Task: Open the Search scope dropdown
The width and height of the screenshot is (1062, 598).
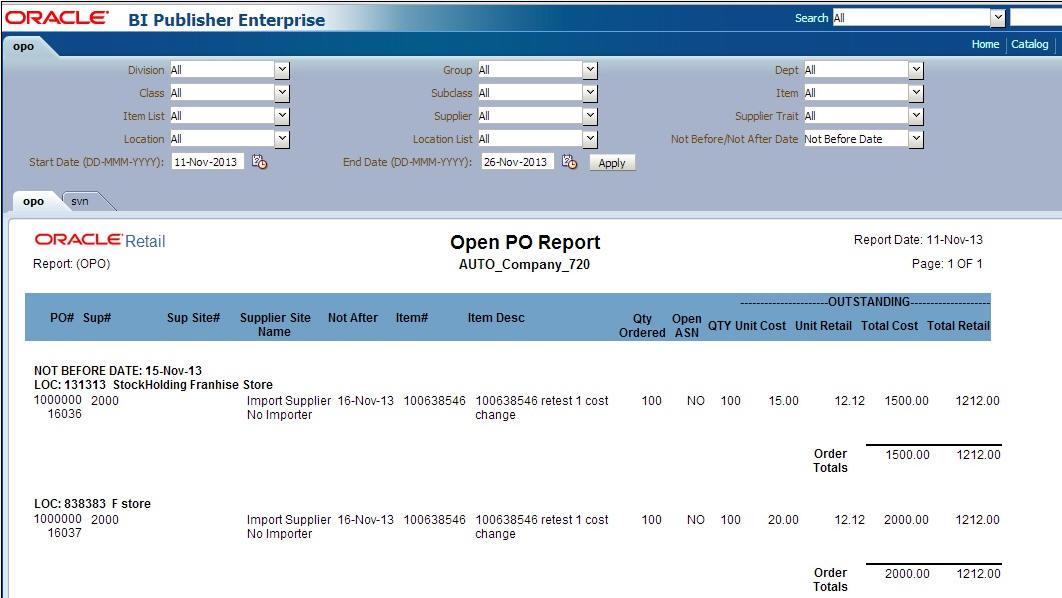Action: pos(997,18)
